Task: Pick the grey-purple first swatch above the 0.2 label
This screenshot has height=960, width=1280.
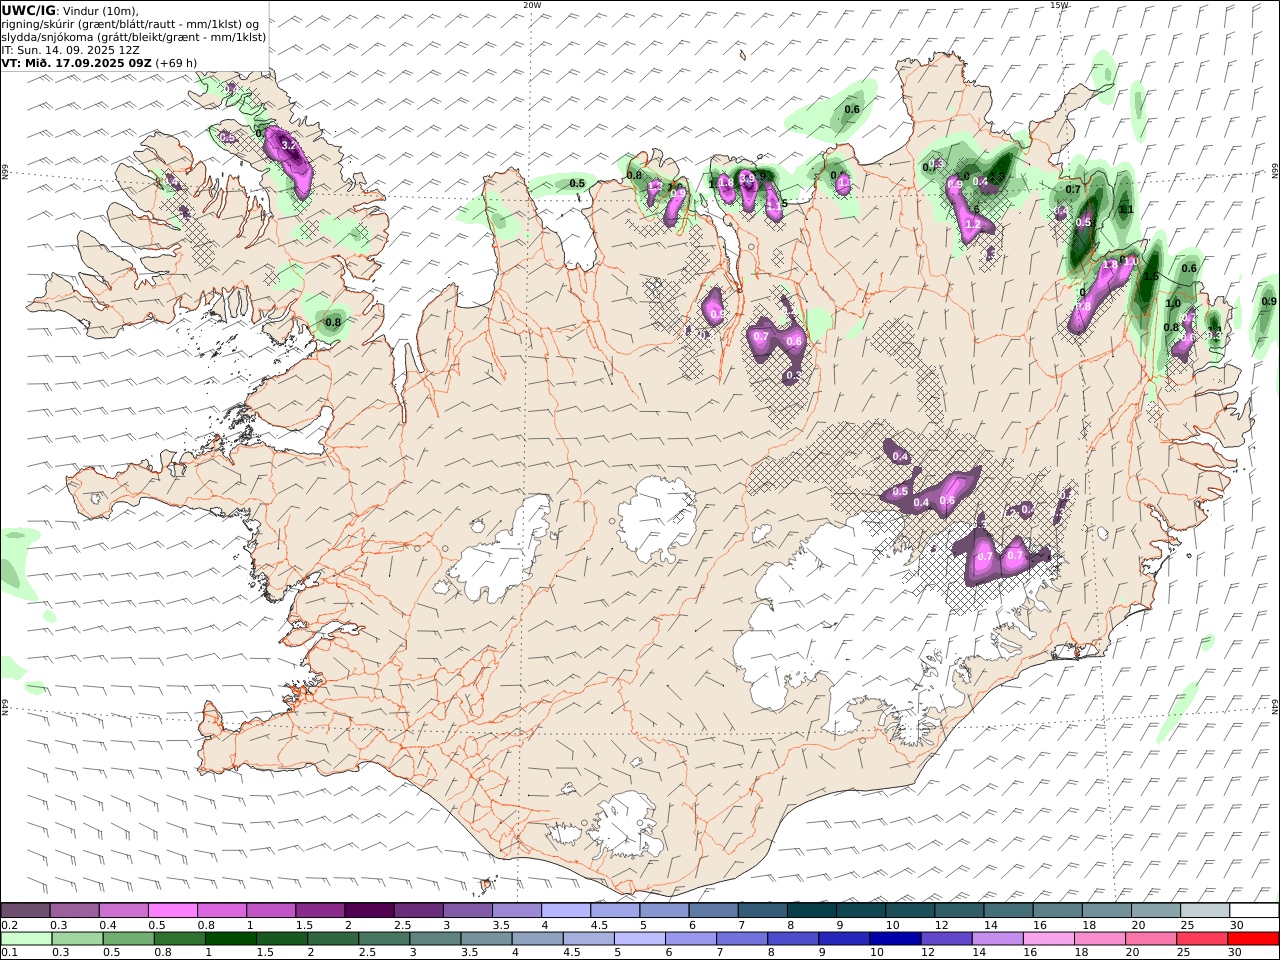Action: coord(25,911)
